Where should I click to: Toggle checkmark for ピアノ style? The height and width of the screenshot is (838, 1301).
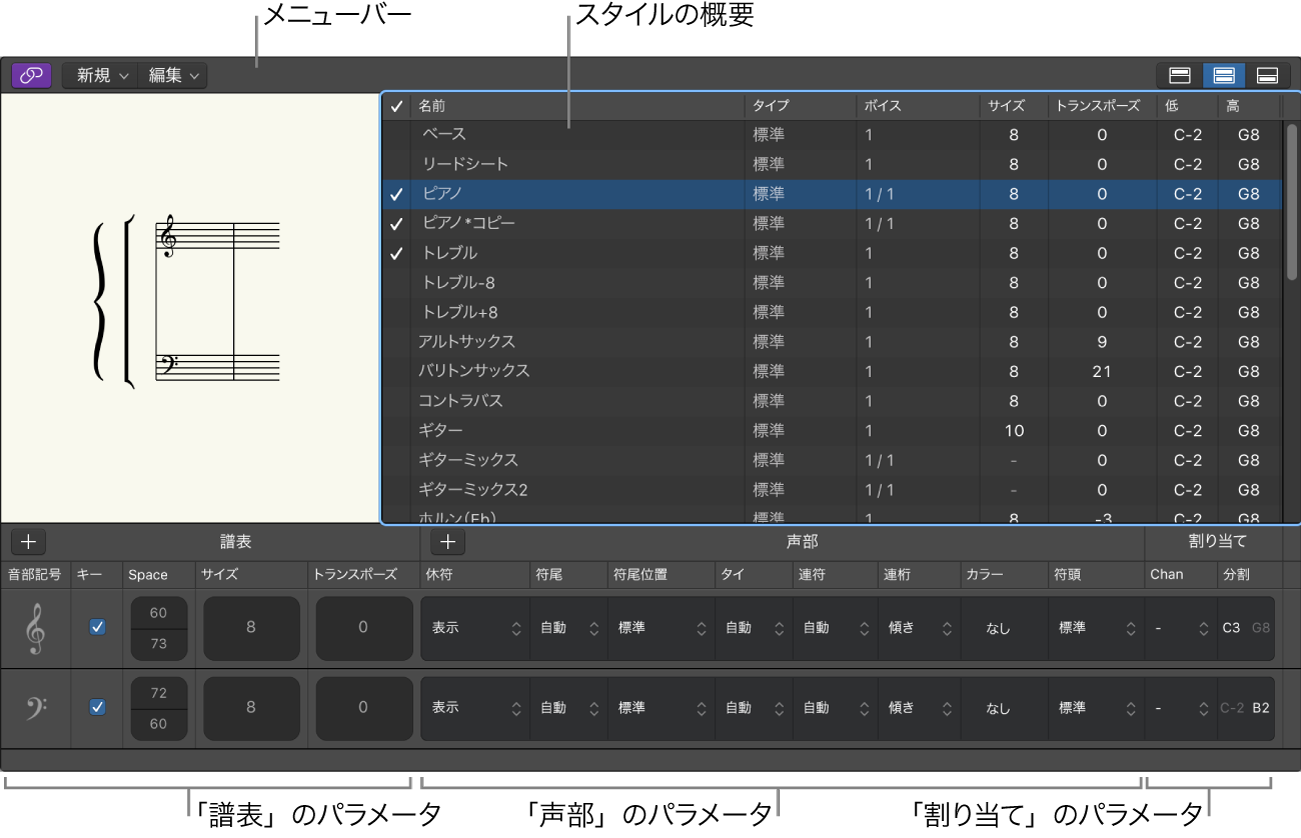click(396, 194)
